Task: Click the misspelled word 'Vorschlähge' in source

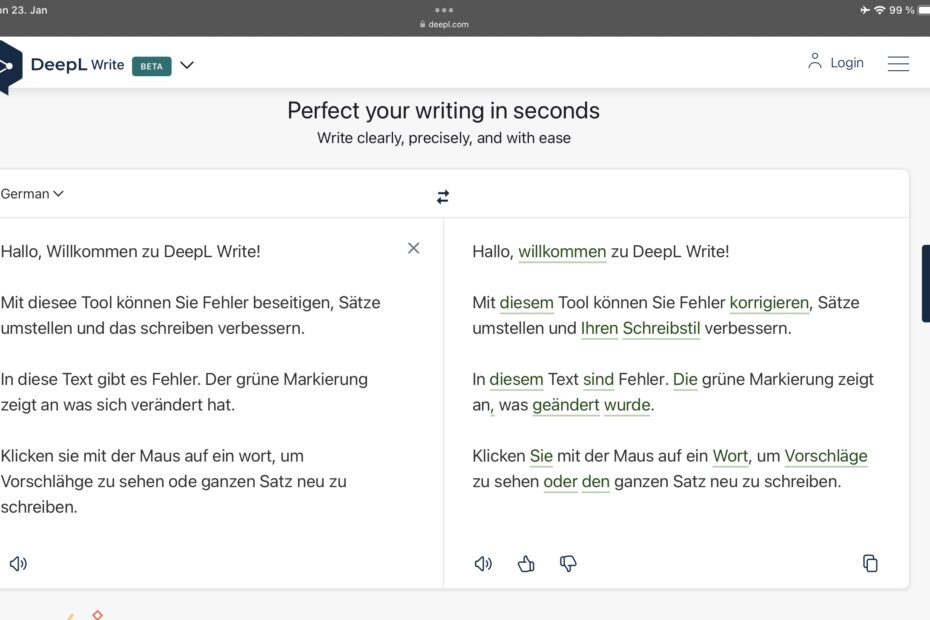Action: coord(47,481)
